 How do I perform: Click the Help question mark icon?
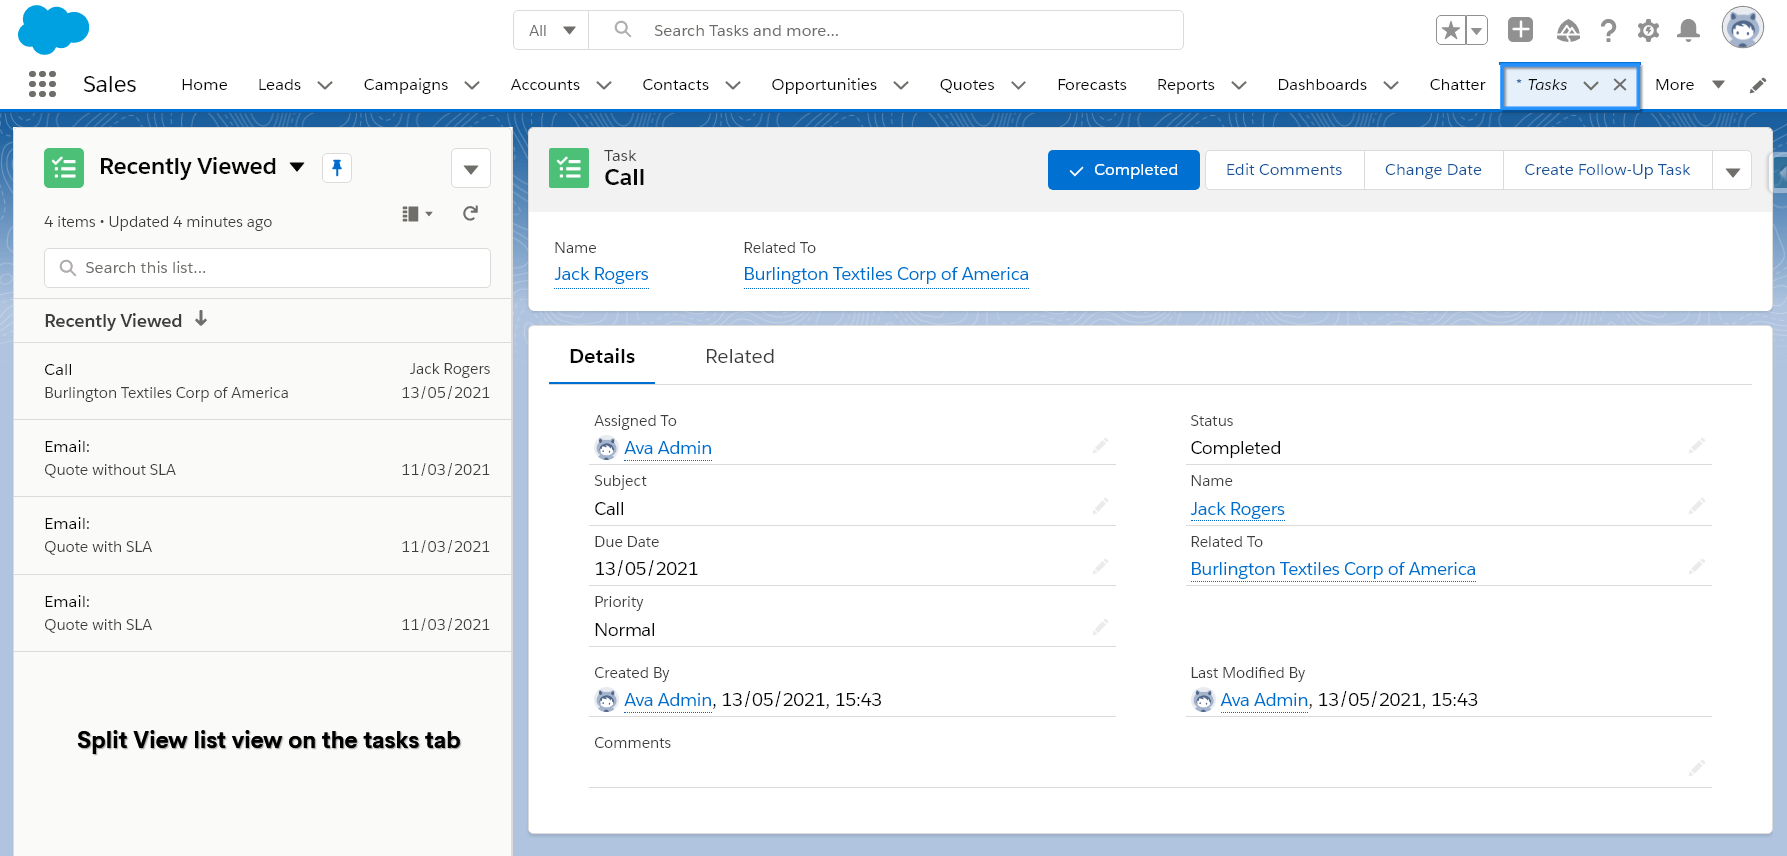[1608, 31]
